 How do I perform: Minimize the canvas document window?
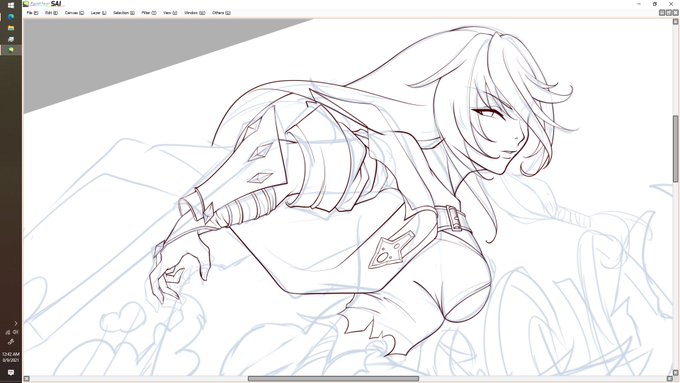[x=662, y=13]
